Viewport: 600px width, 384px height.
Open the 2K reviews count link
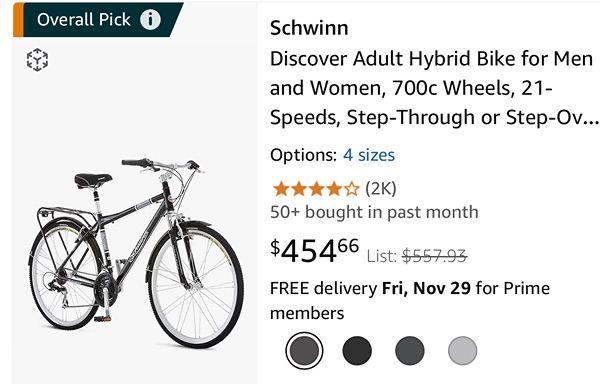pos(381,189)
